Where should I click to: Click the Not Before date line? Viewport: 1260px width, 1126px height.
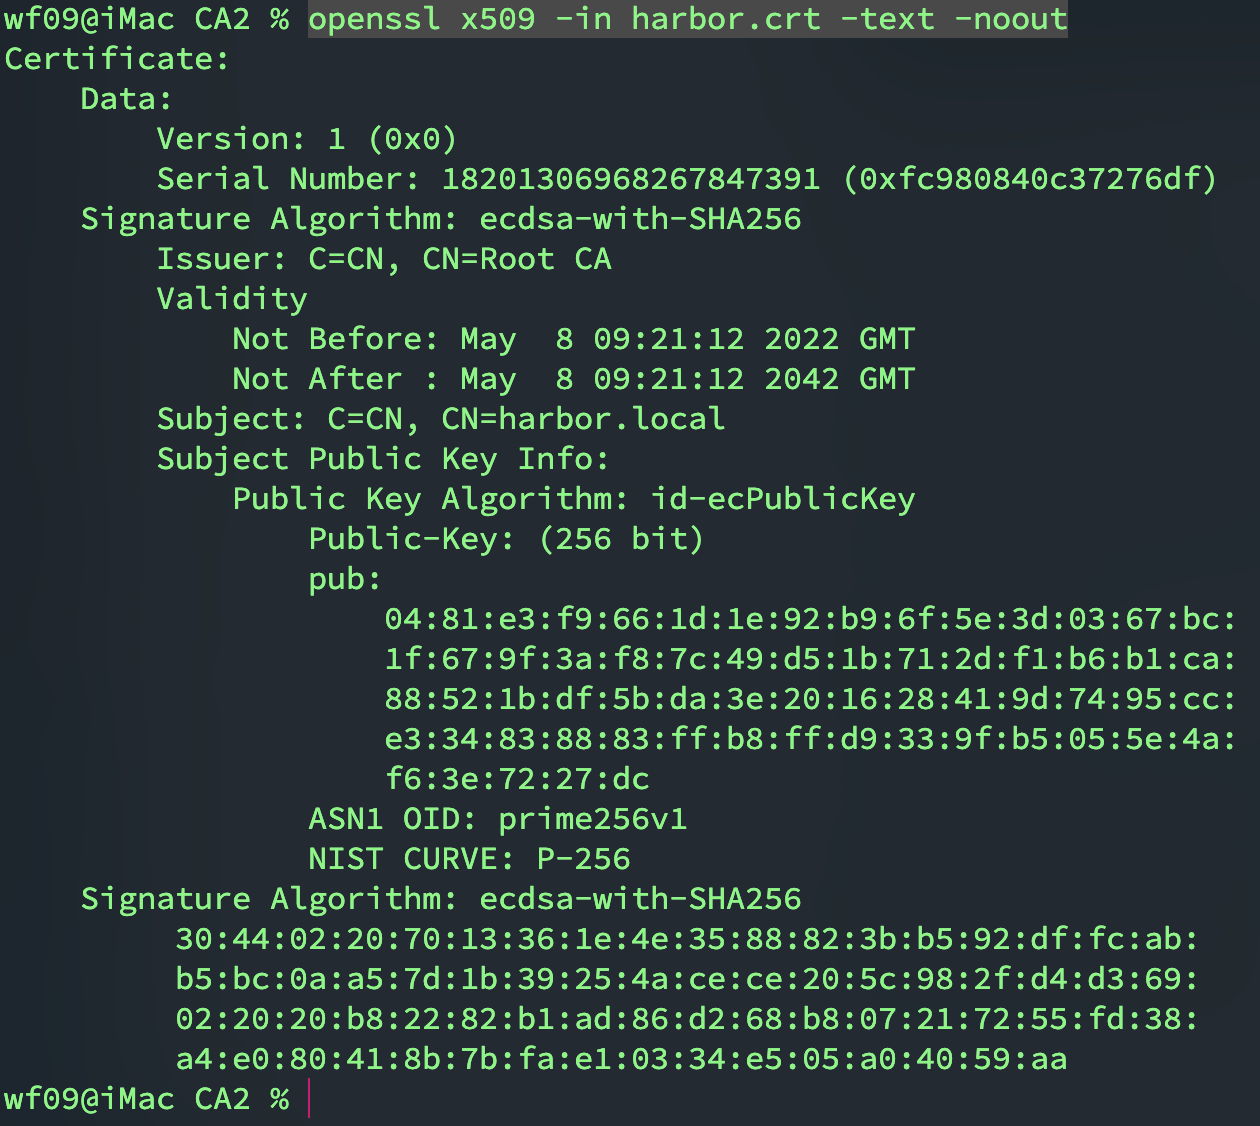click(x=573, y=339)
